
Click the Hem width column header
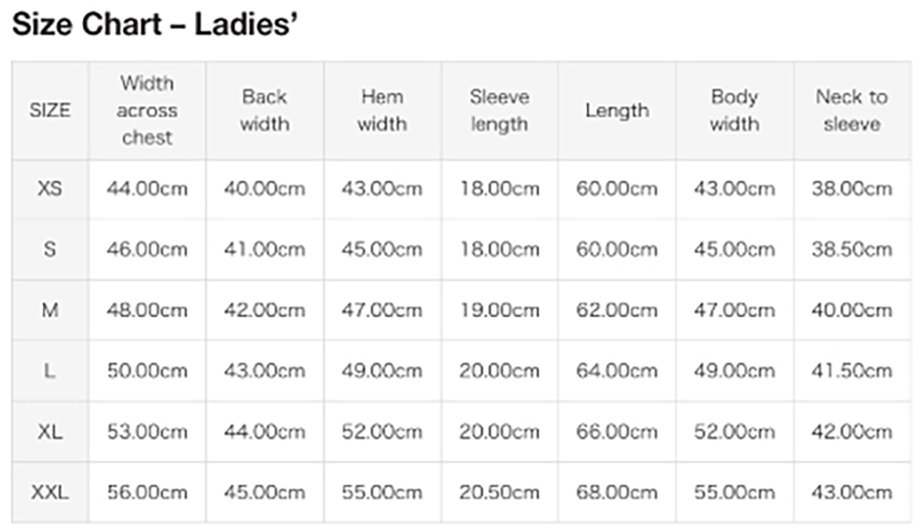pyautogui.click(x=382, y=110)
